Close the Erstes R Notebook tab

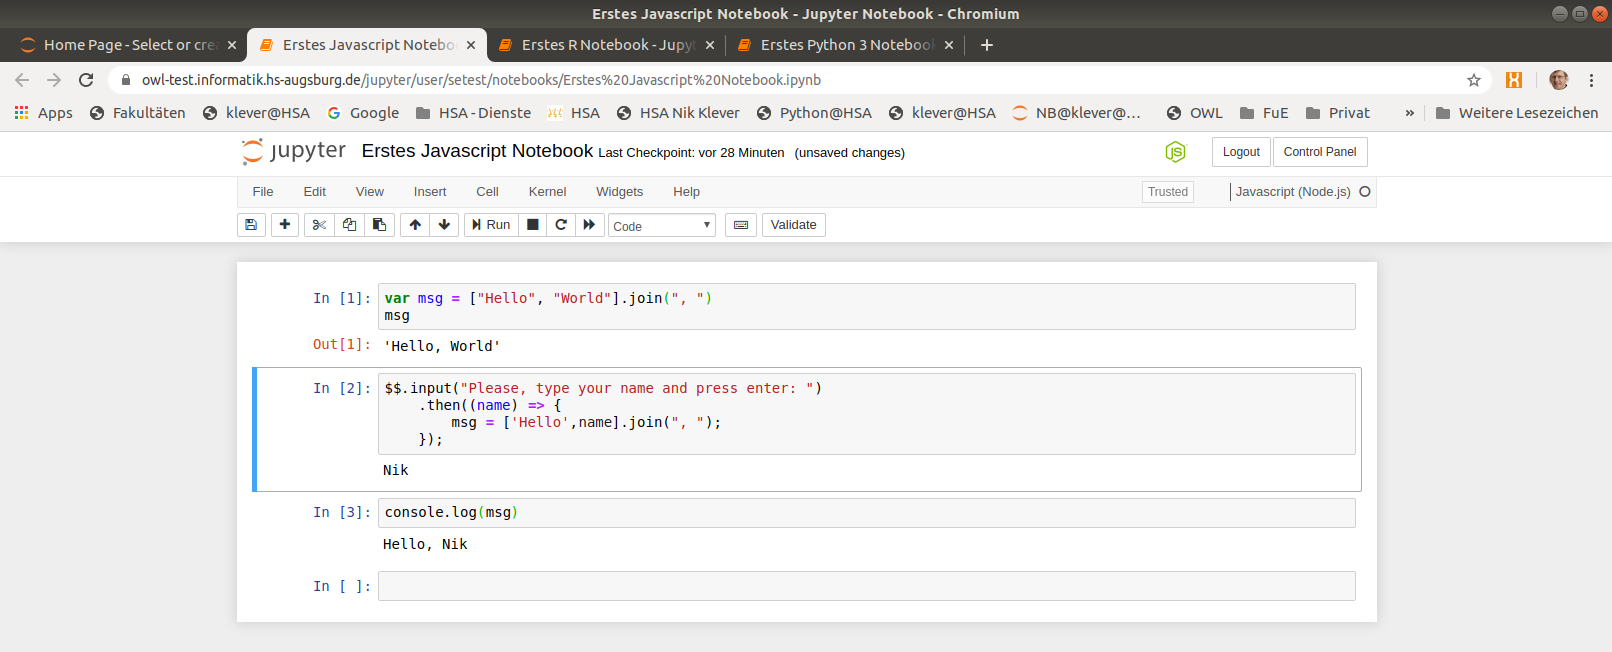pos(710,45)
